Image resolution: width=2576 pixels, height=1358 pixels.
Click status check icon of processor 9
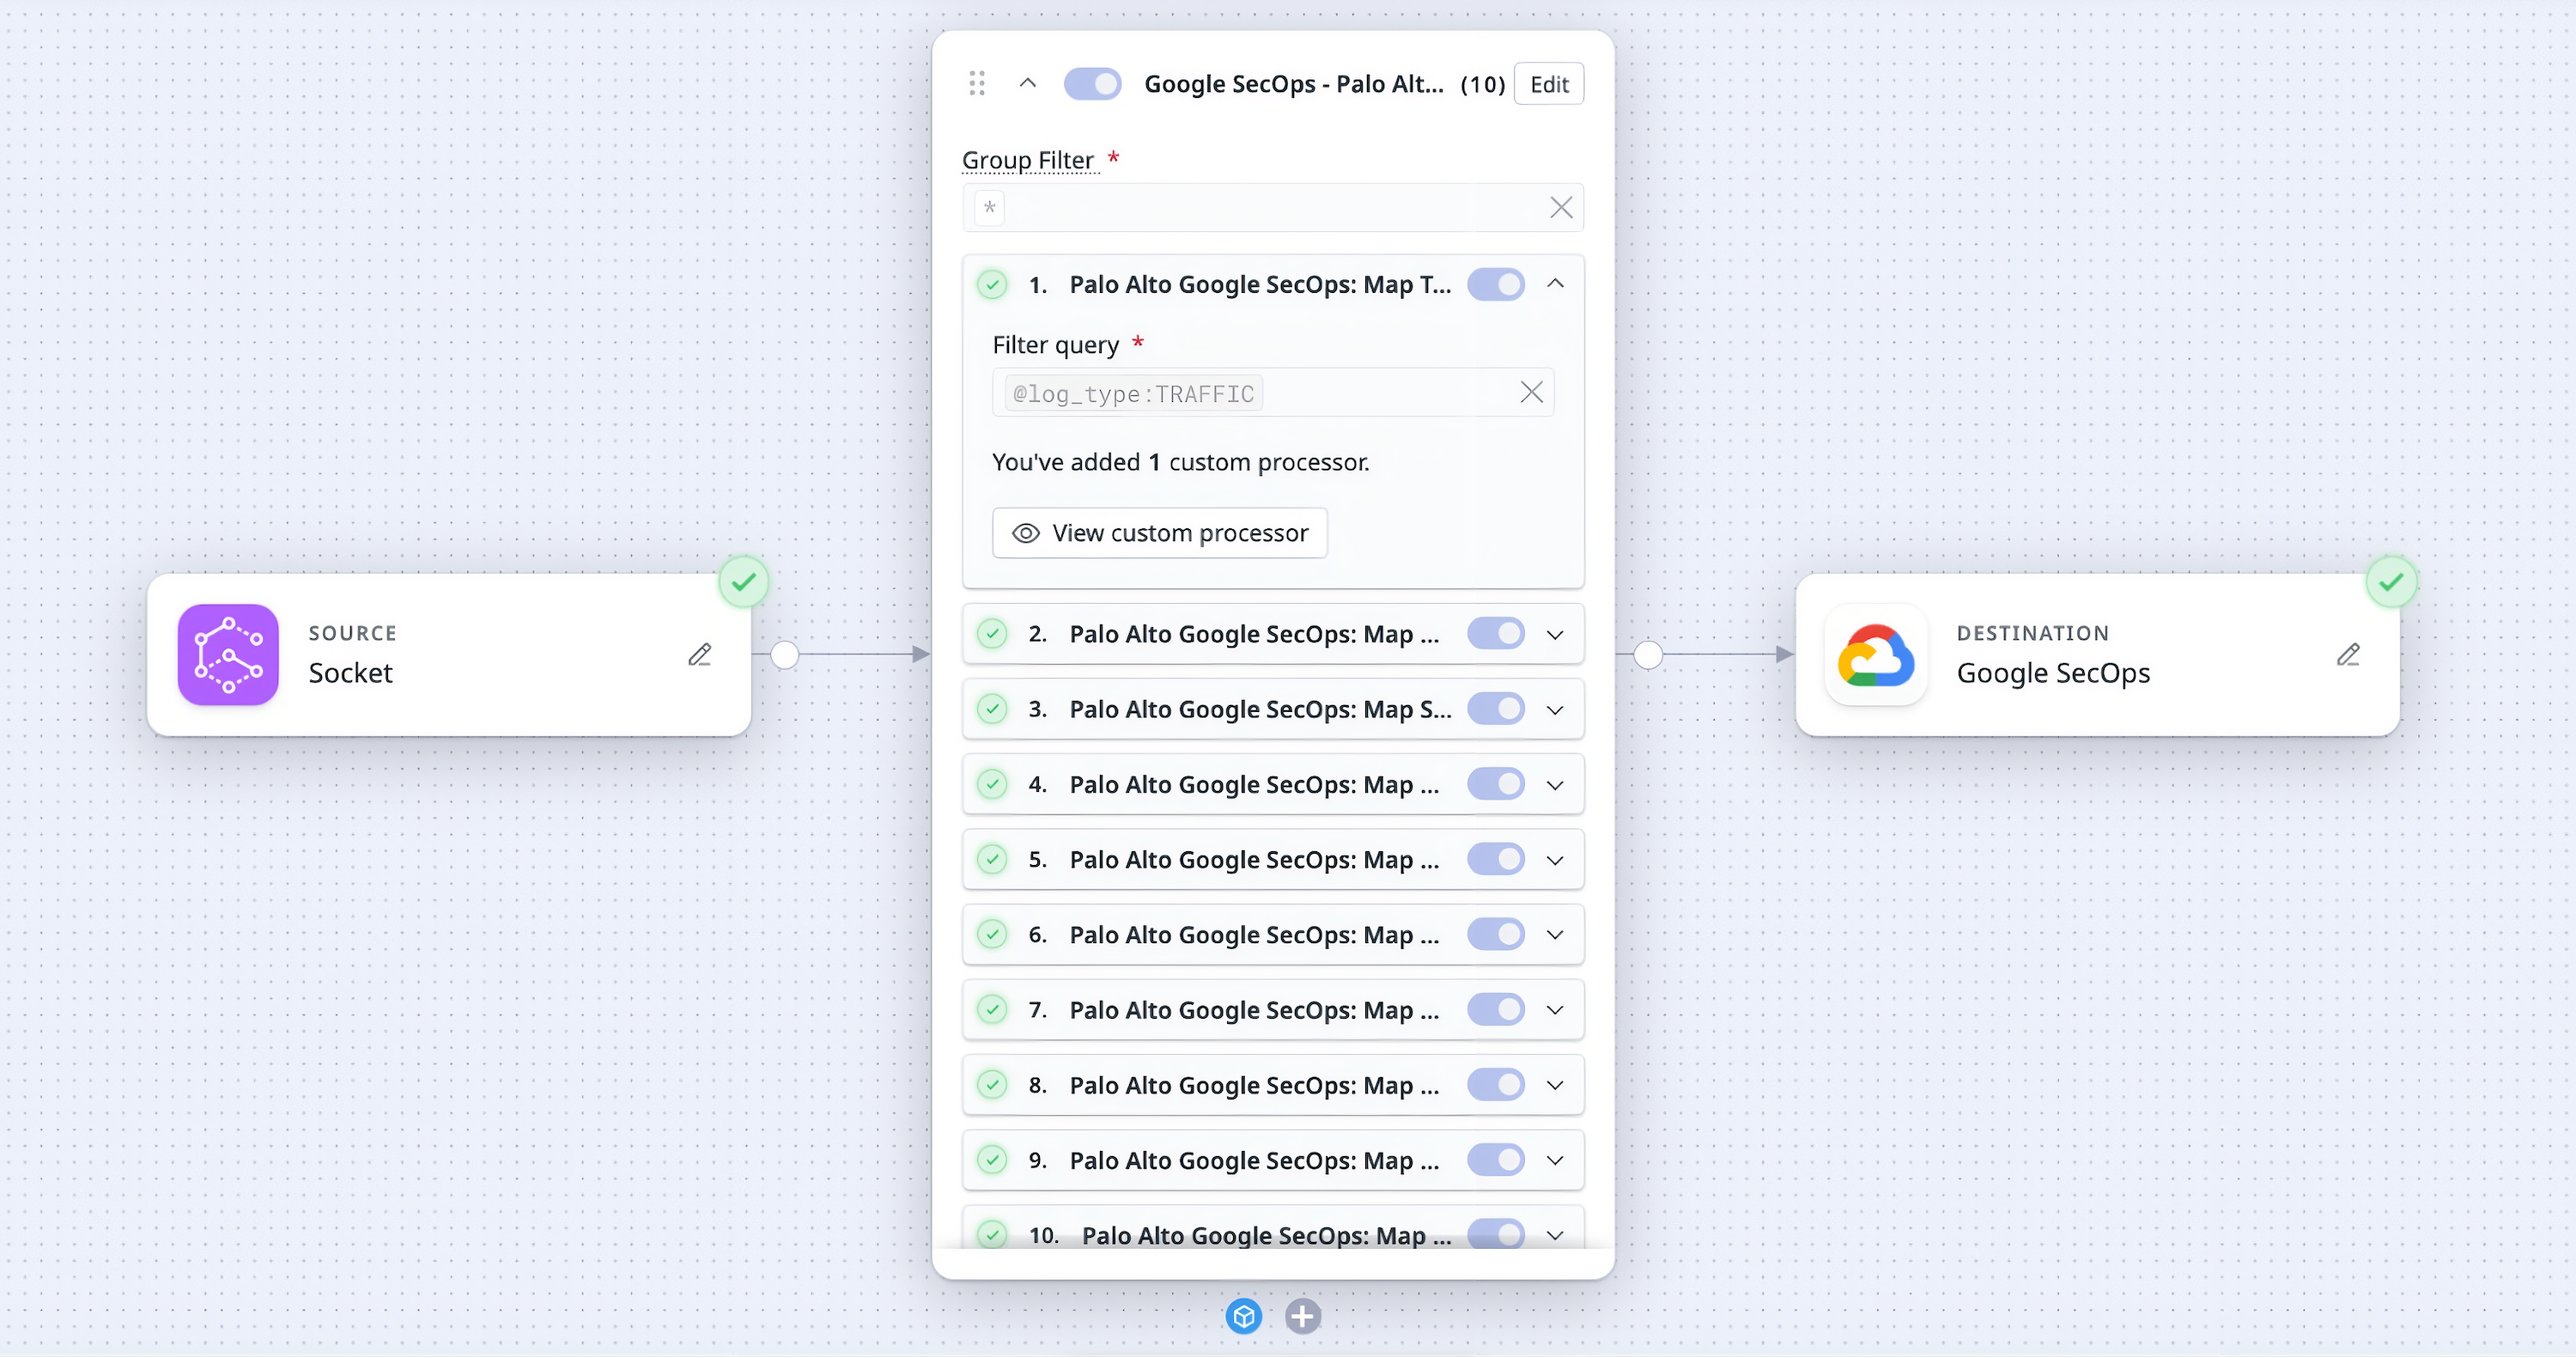(992, 1160)
